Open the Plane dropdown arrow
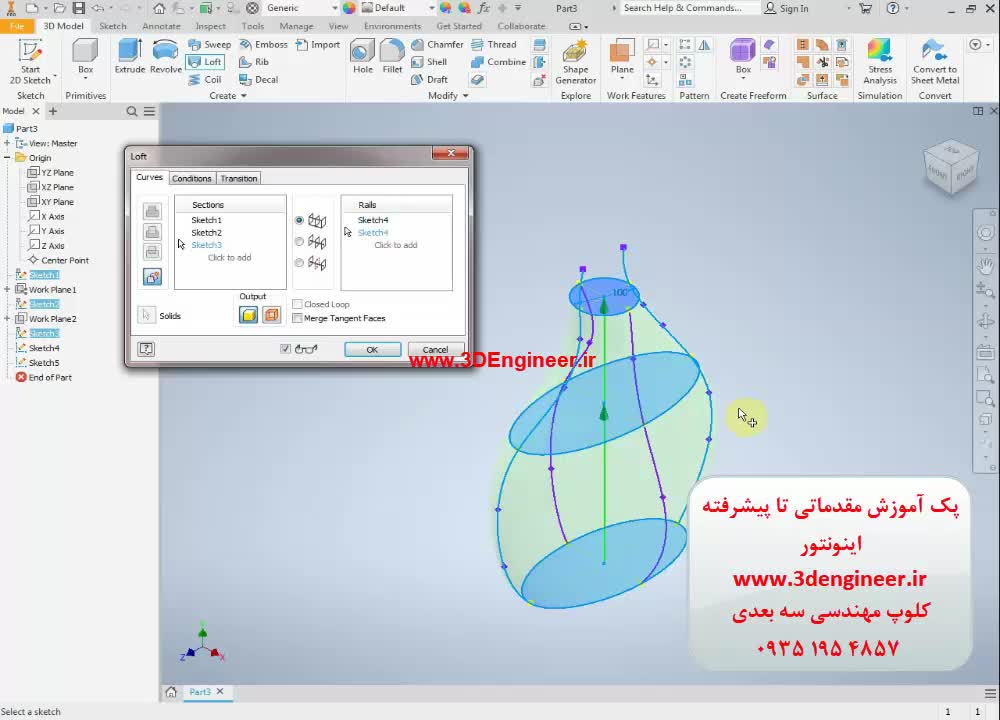1000x720 pixels. click(x=622, y=78)
